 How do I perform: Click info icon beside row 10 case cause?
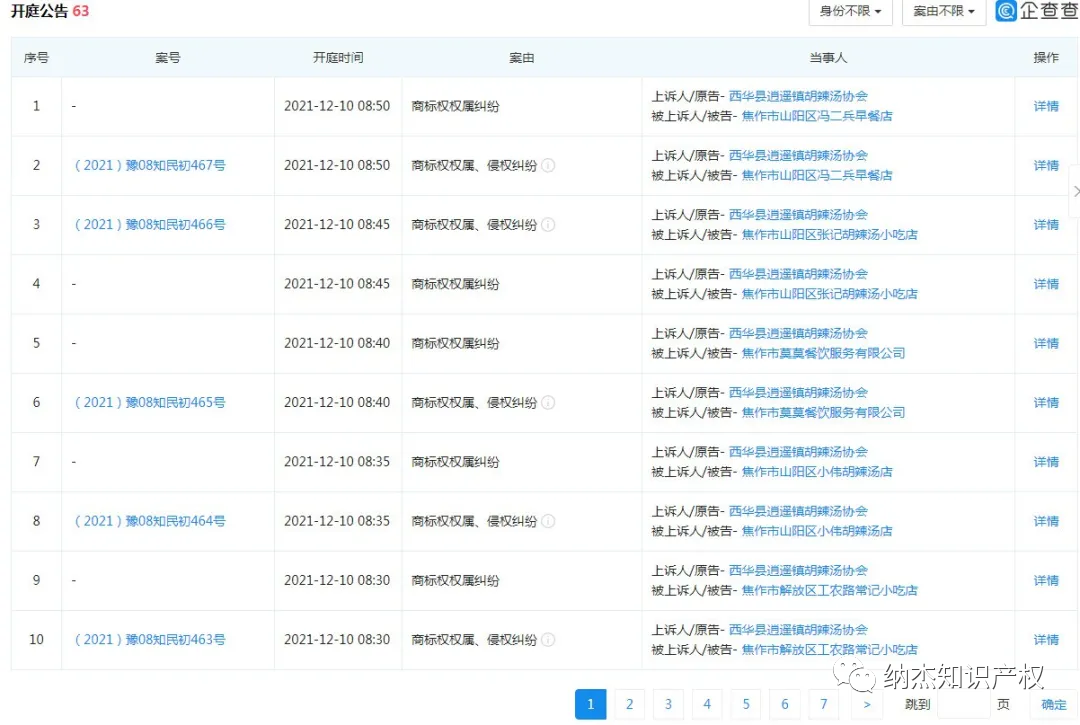click(x=548, y=640)
